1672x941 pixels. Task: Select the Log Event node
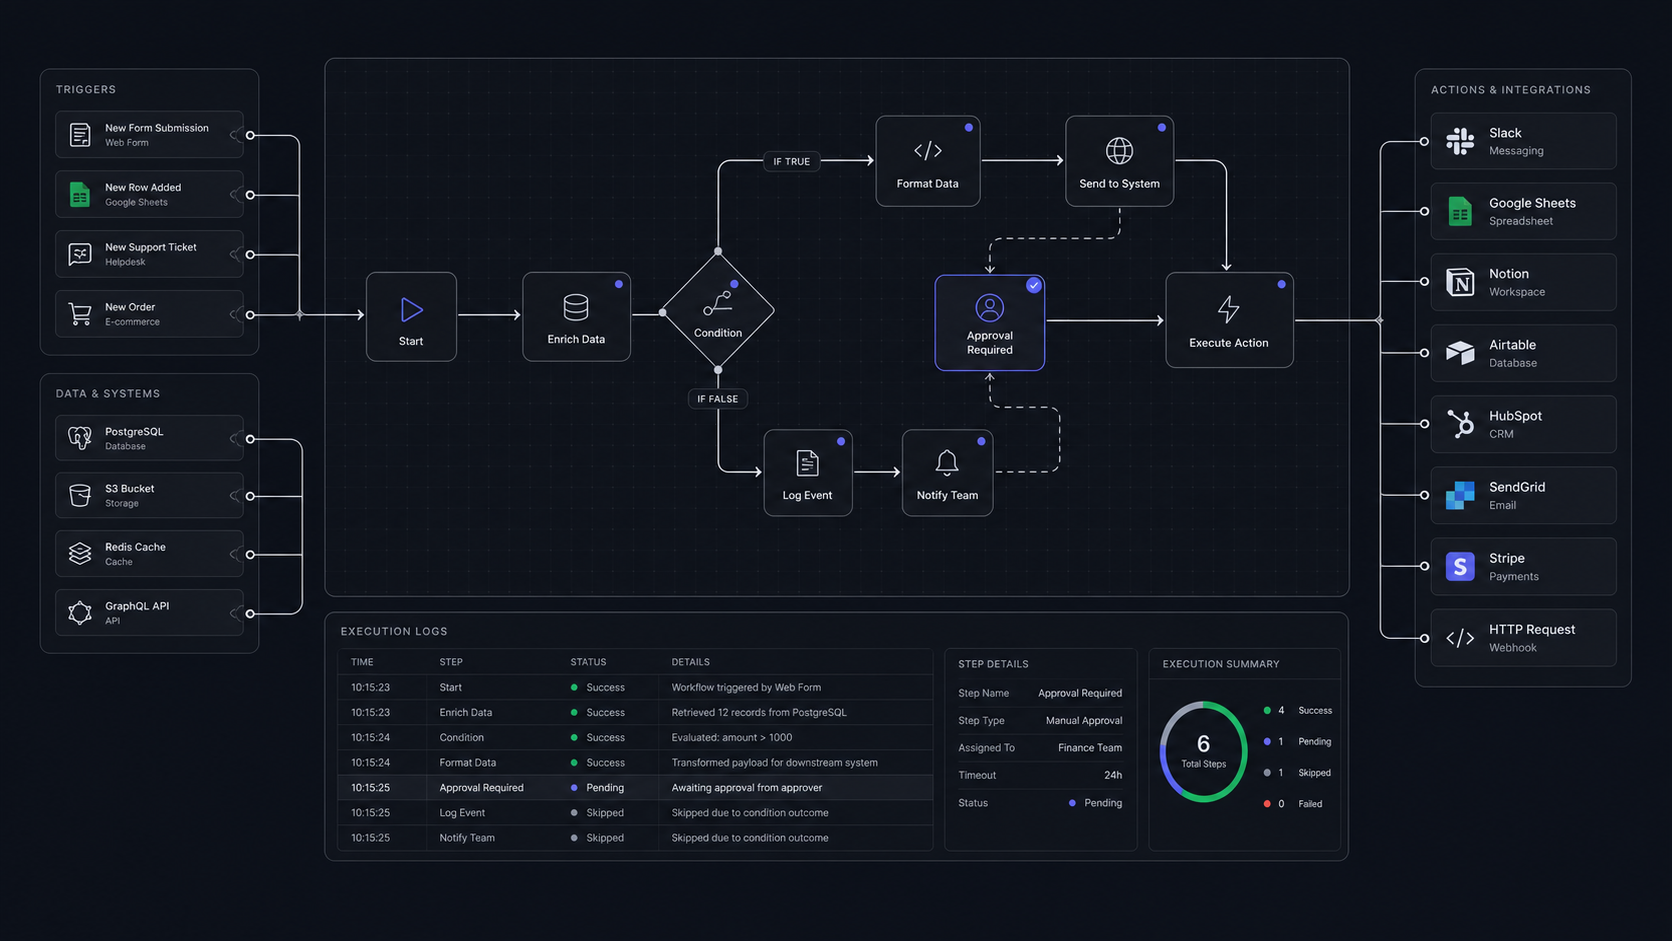point(808,473)
